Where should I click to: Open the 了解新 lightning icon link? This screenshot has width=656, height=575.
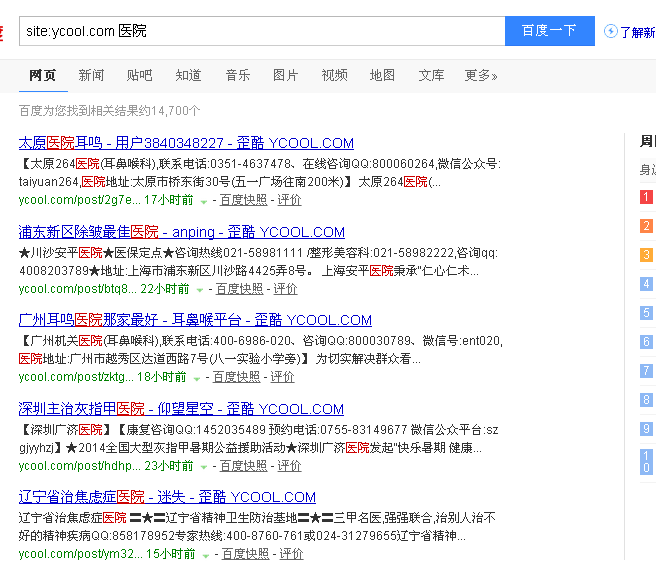pyautogui.click(x=629, y=32)
